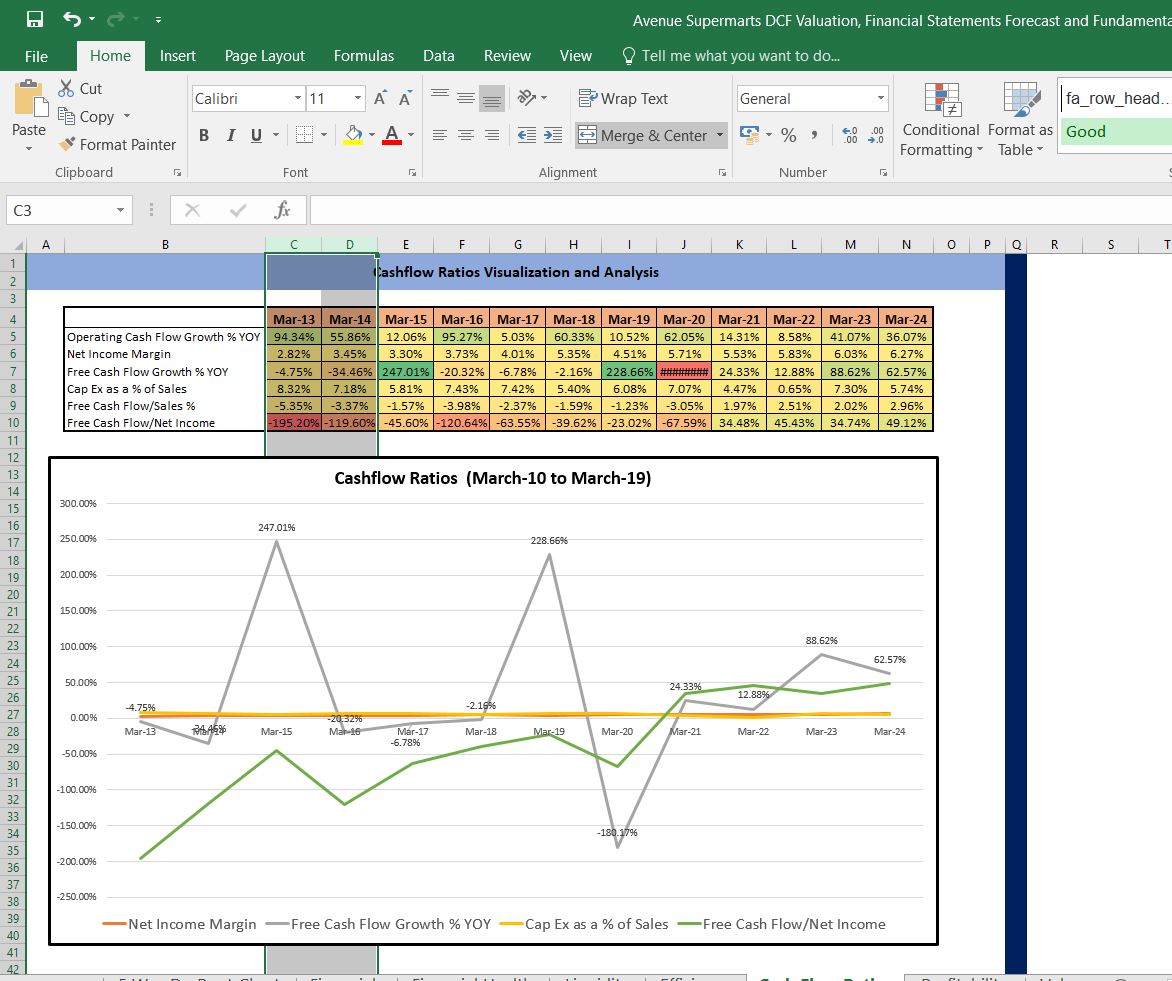Apply Bottom Align icon
This screenshot has height=981, width=1172.
pos(491,97)
